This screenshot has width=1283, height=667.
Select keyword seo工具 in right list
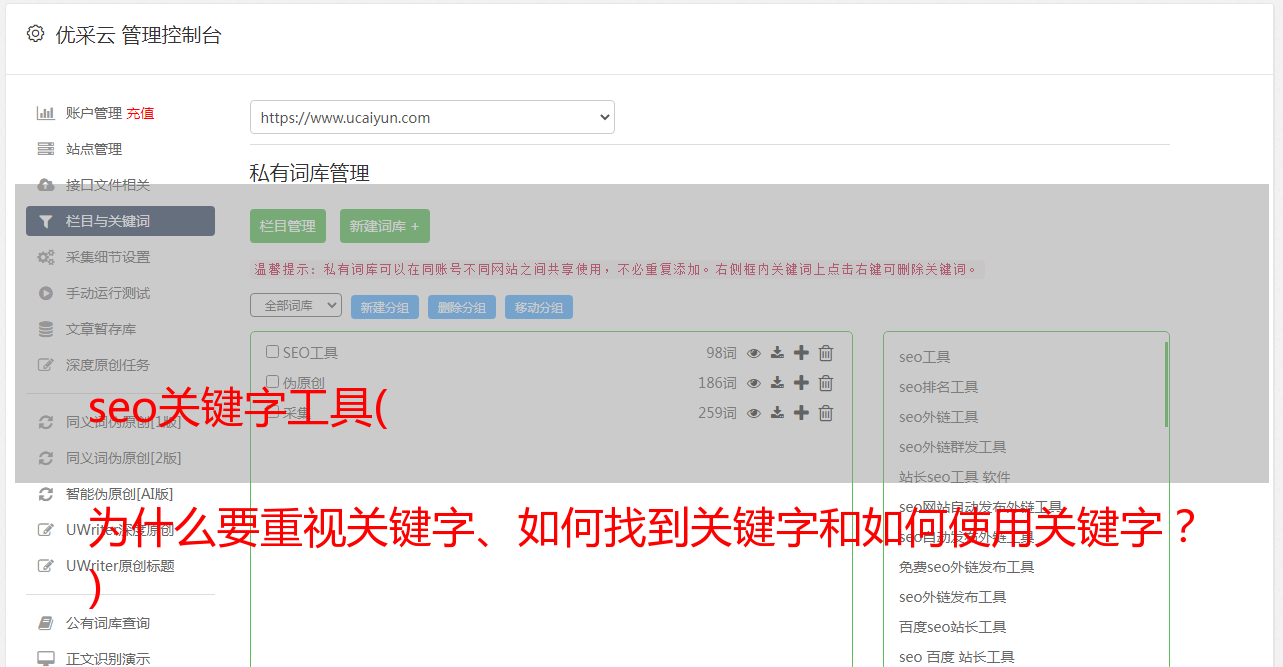pyautogui.click(x=925, y=357)
